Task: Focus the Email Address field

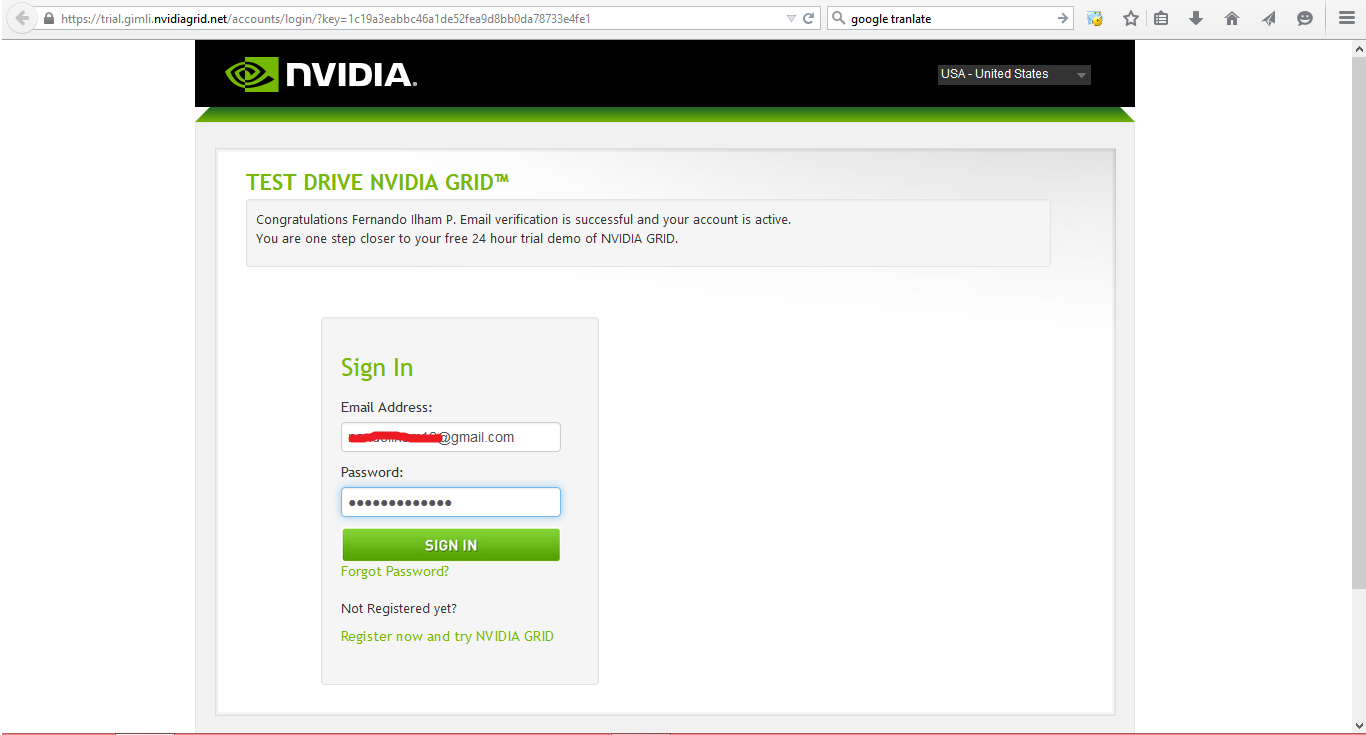Action: coord(451,437)
